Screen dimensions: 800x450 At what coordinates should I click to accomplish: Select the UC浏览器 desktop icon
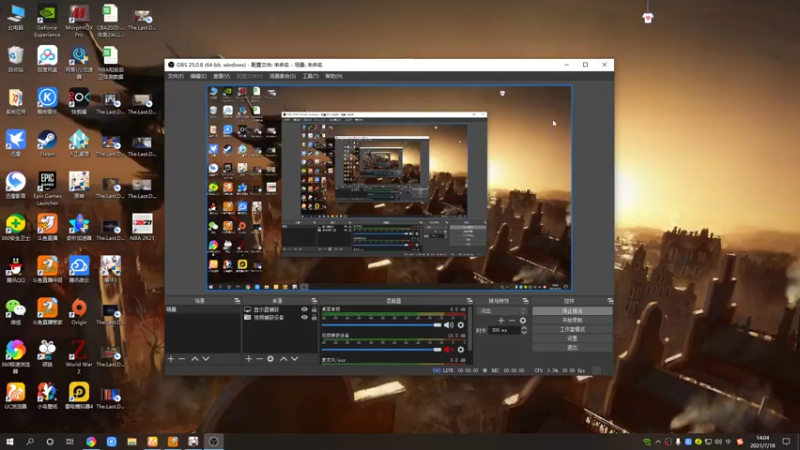15,396
